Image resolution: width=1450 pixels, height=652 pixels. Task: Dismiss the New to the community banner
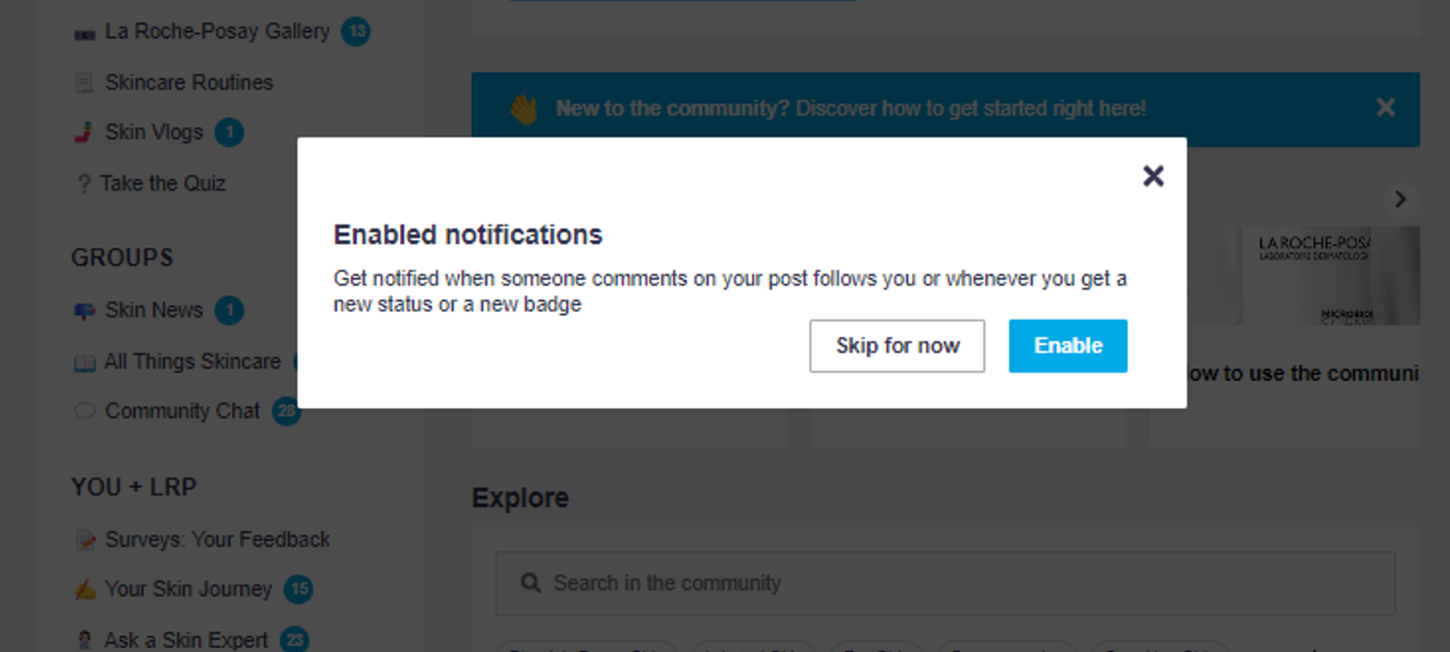click(x=1385, y=108)
